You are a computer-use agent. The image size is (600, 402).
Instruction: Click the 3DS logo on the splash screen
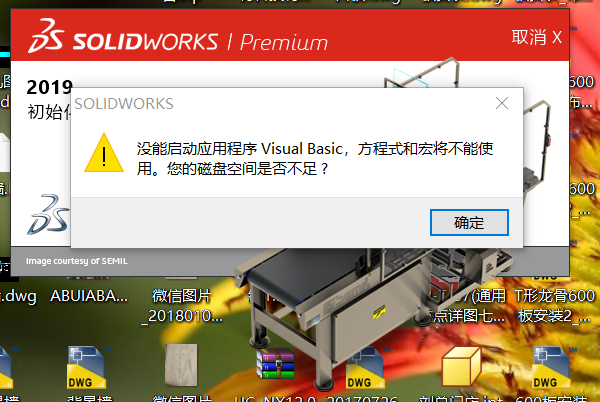pyautogui.click(x=49, y=215)
